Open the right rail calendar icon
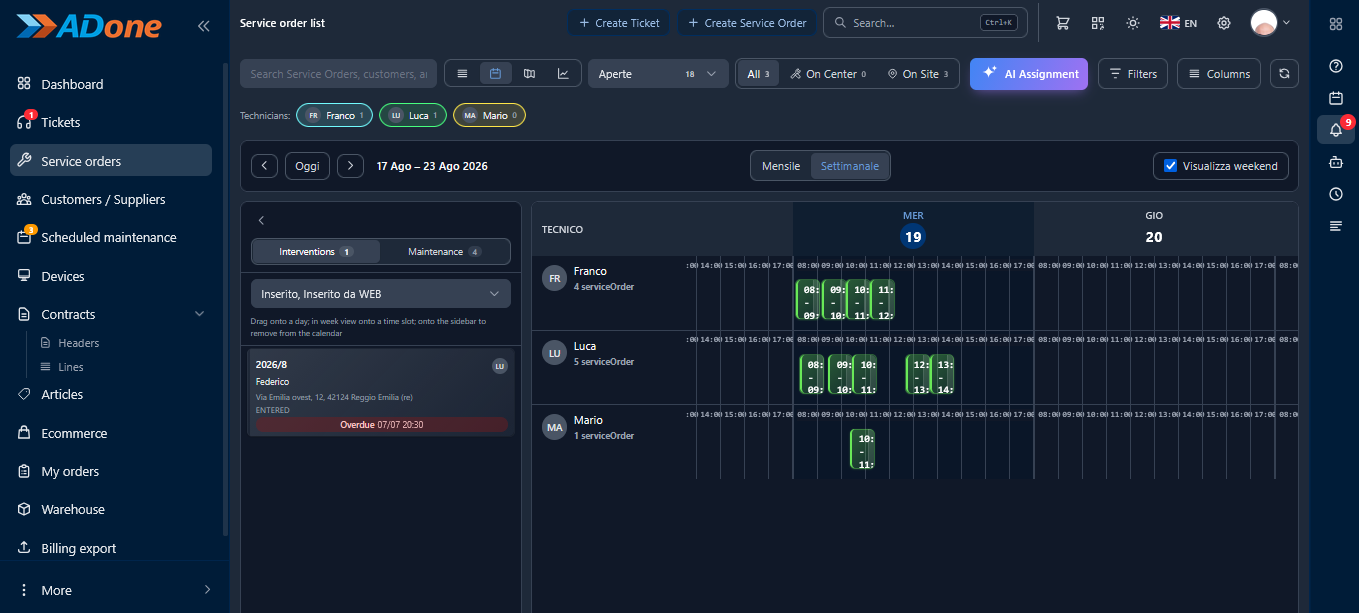This screenshot has width=1359, height=613. pyautogui.click(x=1335, y=98)
